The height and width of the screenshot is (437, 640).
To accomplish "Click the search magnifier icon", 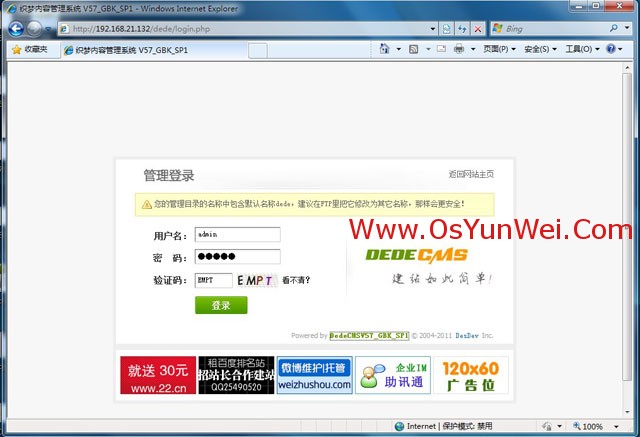I will (614, 28).
